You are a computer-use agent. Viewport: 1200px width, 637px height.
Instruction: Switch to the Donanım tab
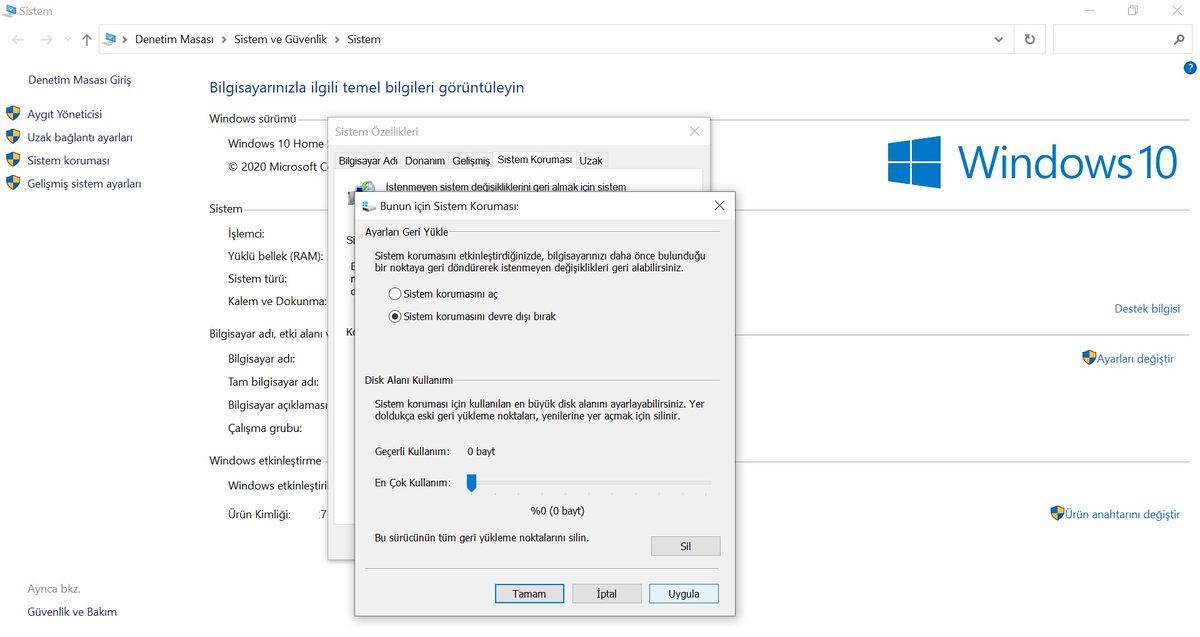(x=424, y=161)
